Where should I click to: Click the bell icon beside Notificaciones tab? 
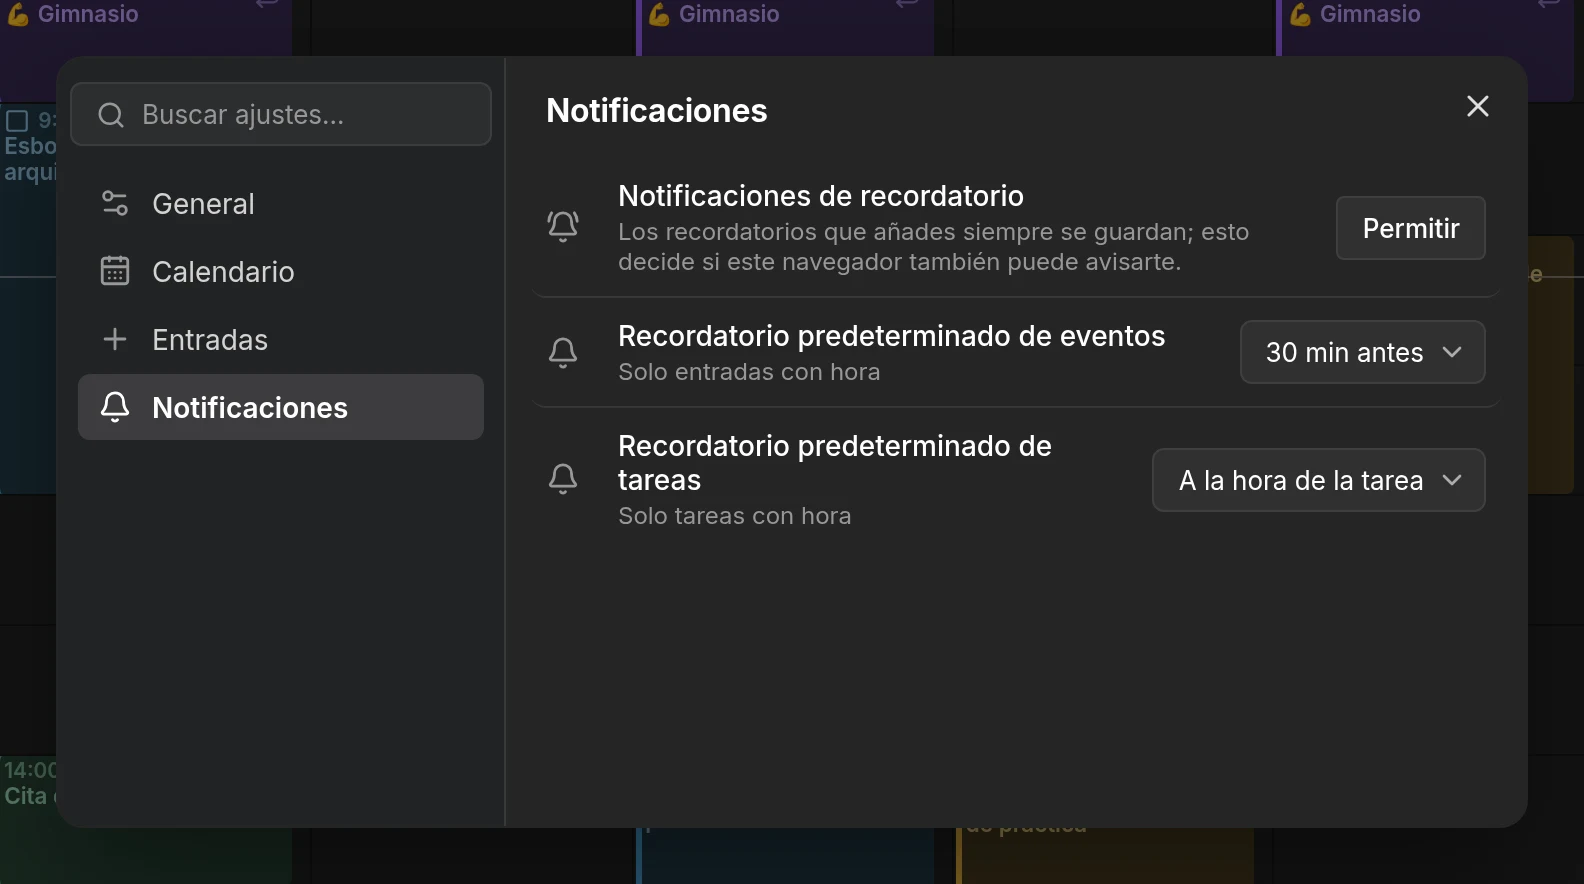[x=115, y=407]
